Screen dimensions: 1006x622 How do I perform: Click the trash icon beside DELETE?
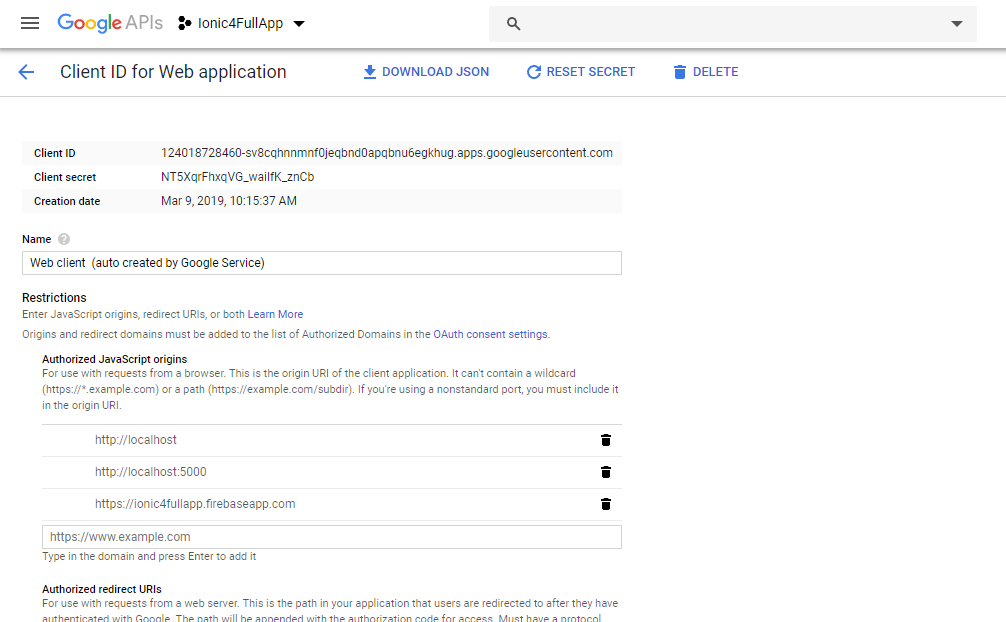679,72
